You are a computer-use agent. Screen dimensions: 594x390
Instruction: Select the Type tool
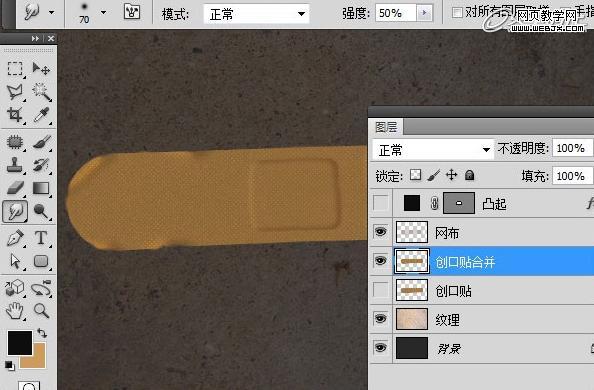(x=41, y=238)
